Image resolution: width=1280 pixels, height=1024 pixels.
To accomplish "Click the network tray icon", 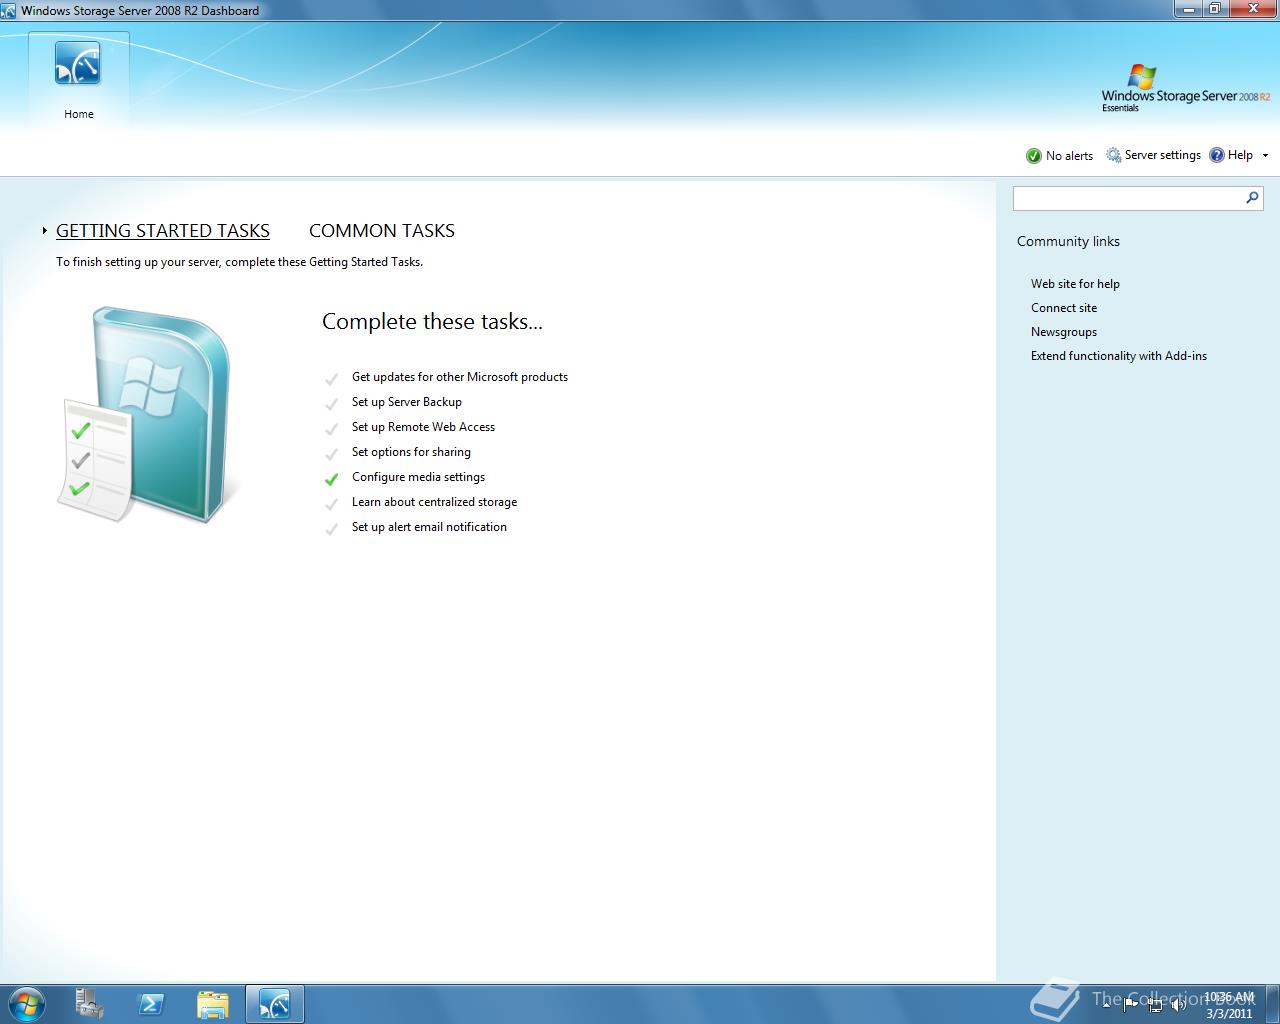I will tap(1155, 1004).
